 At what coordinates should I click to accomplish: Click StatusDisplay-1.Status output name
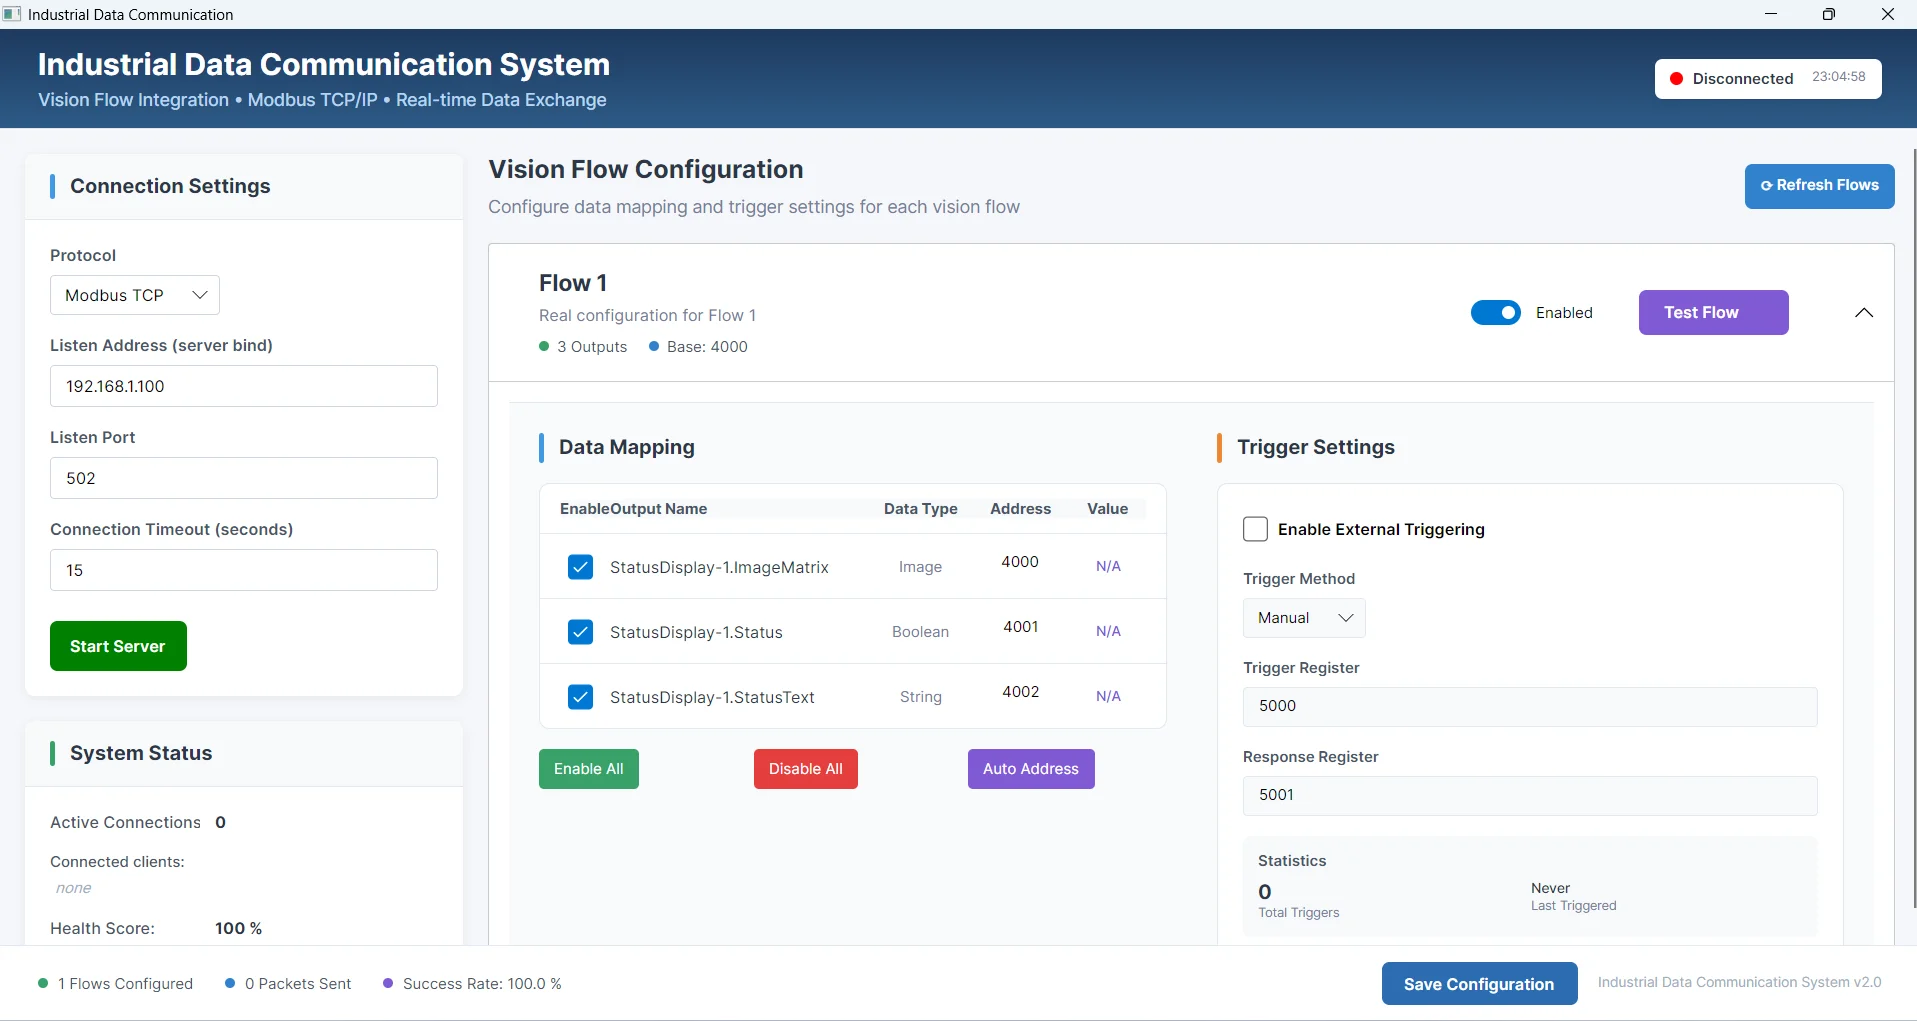pos(696,632)
